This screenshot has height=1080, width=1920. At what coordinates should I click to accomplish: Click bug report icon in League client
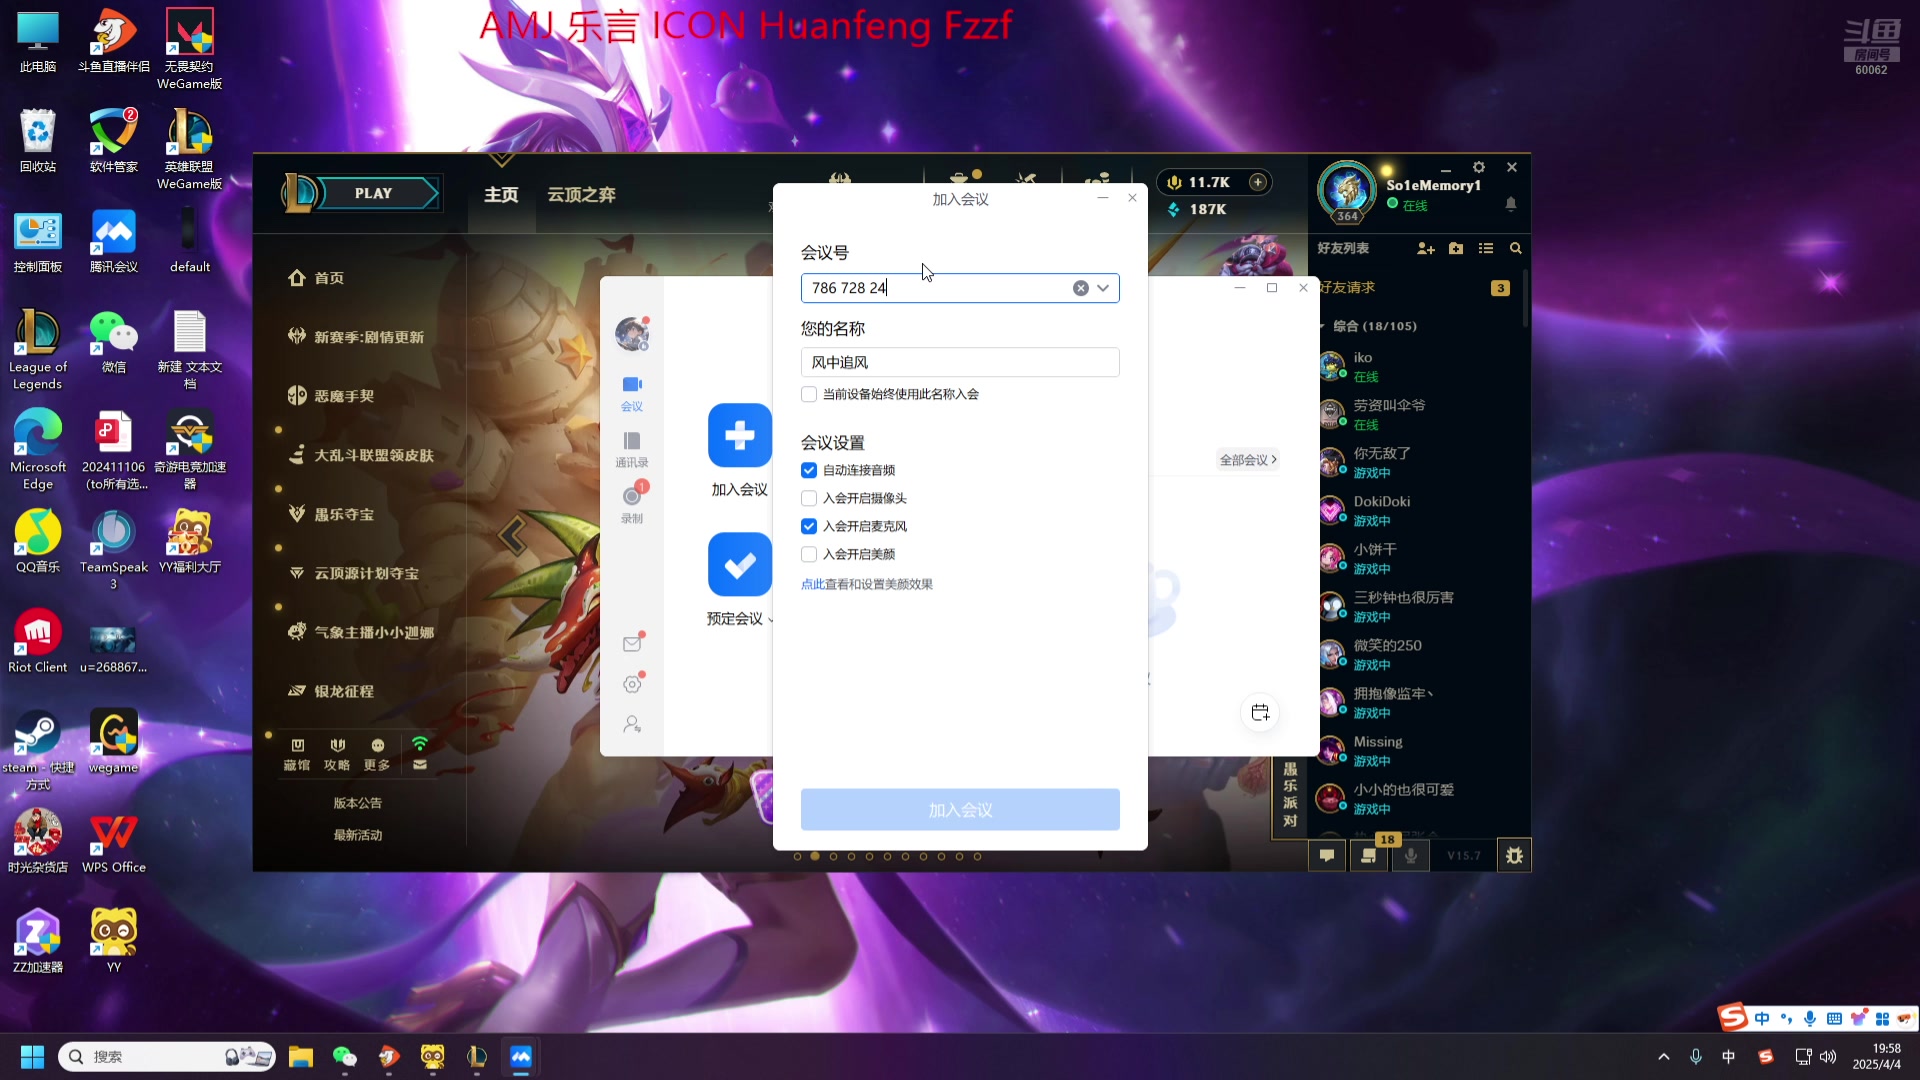pos(1514,855)
